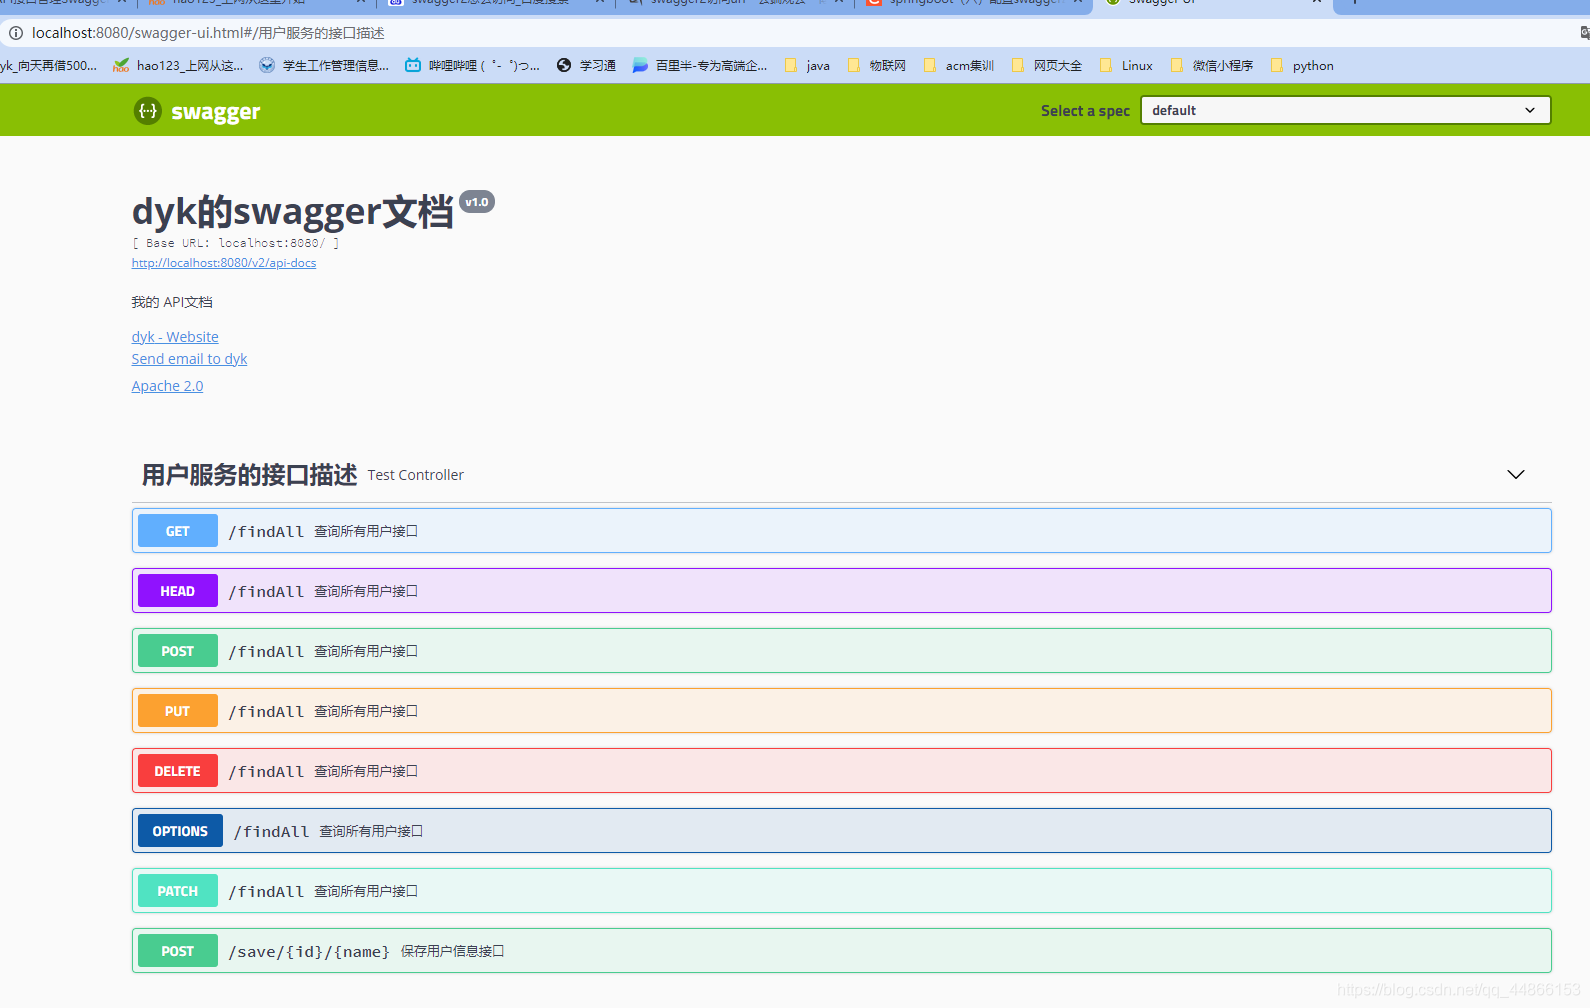
Task: Click 保存用户信息接口 description text
Action: (x=452, y=951)
